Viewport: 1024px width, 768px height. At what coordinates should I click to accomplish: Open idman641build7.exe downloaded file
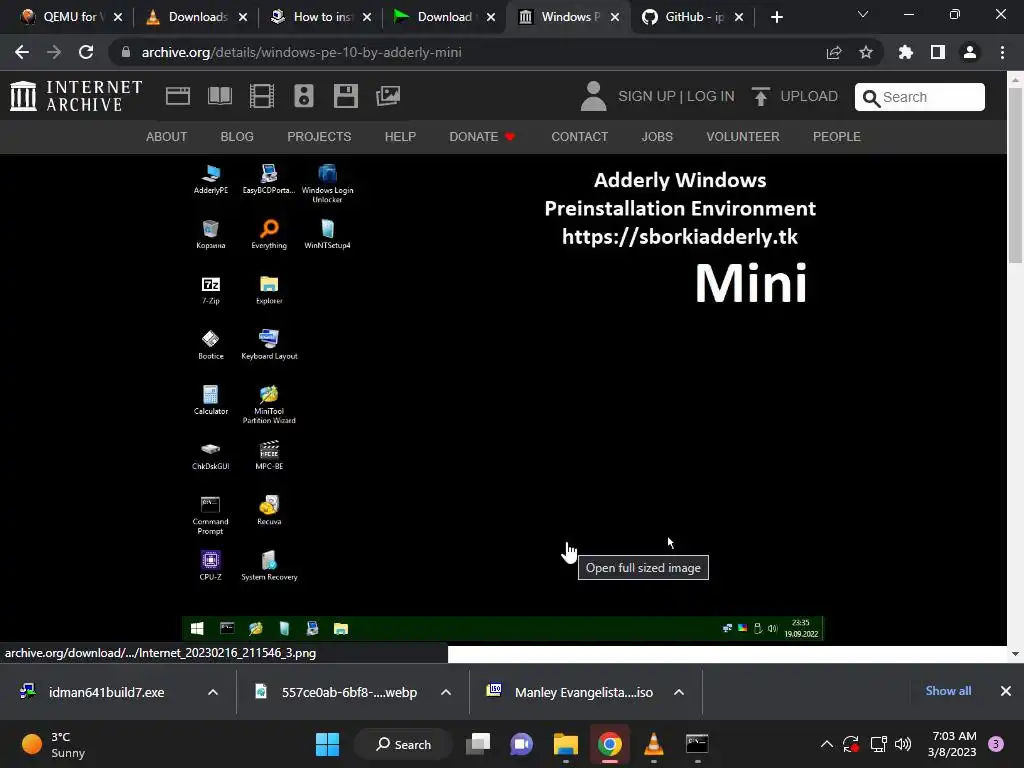click(106, 692)
